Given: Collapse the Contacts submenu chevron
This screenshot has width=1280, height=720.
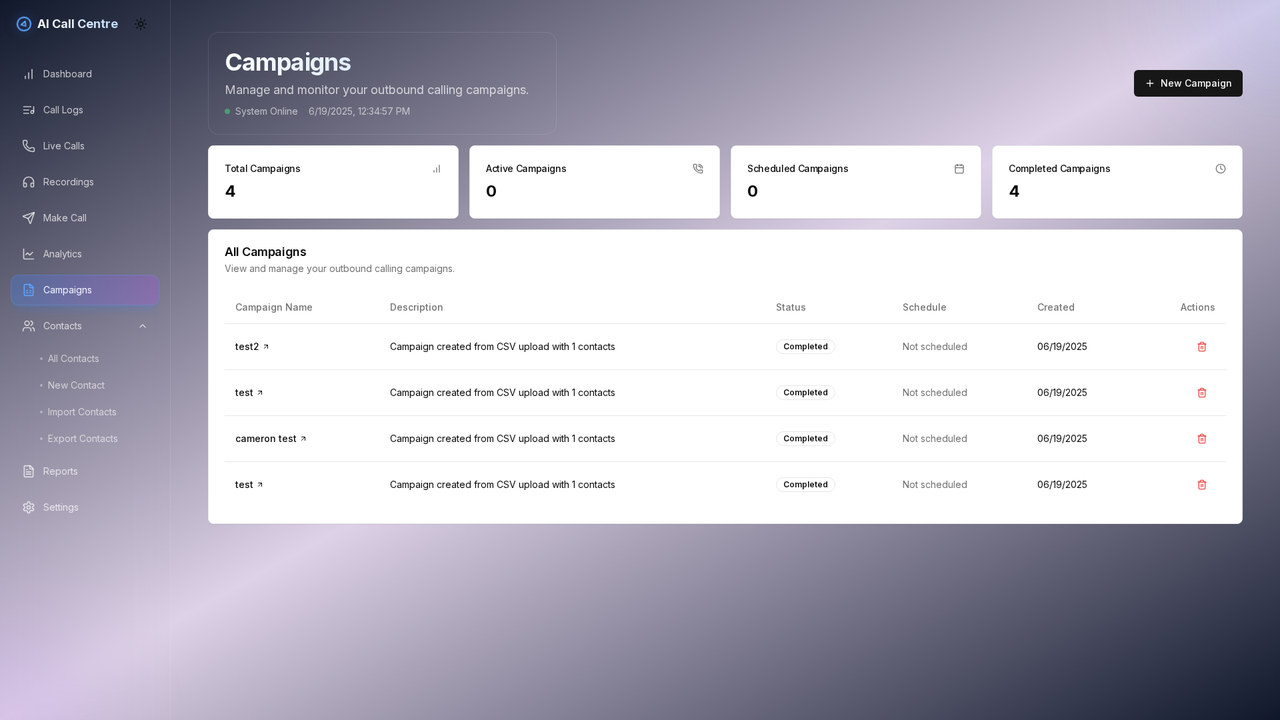Looking at the screenshot, I should 142,326.
